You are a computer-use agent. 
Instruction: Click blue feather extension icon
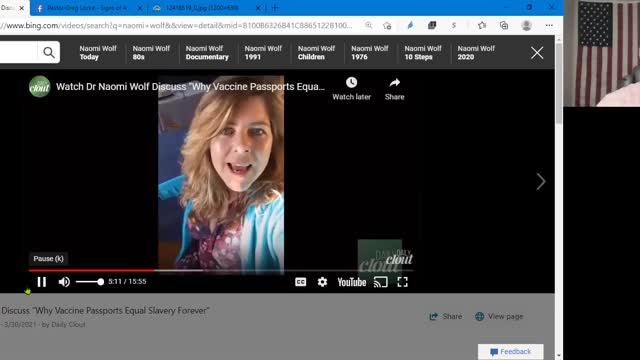point(410,25)
